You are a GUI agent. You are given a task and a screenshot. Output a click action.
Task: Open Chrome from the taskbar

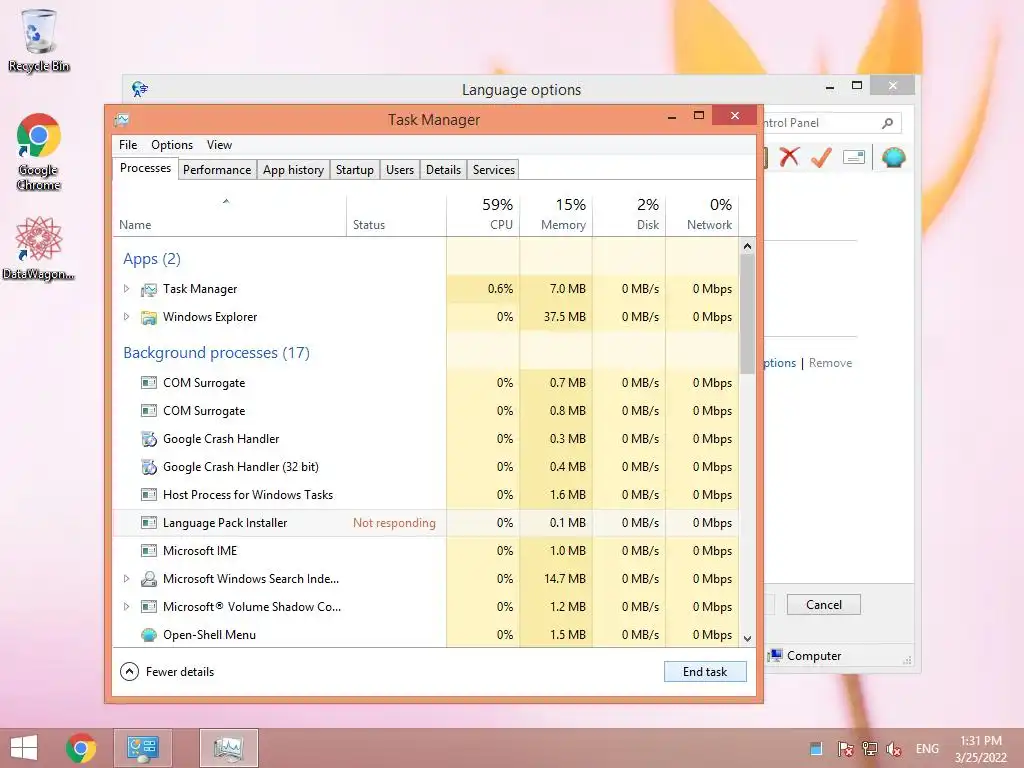point(81,748)
